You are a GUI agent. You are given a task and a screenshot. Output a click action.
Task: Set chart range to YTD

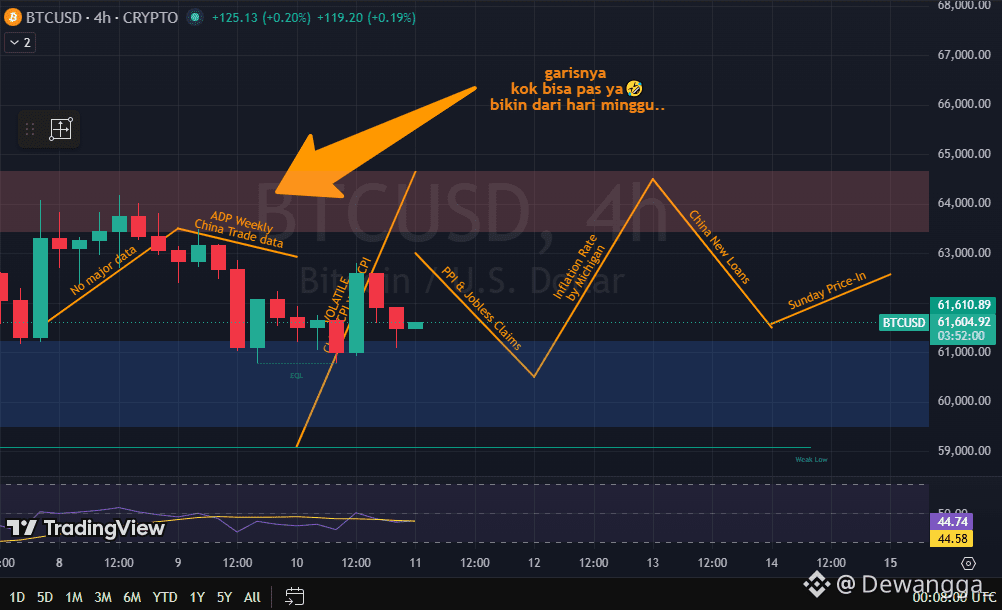point(165,597)
